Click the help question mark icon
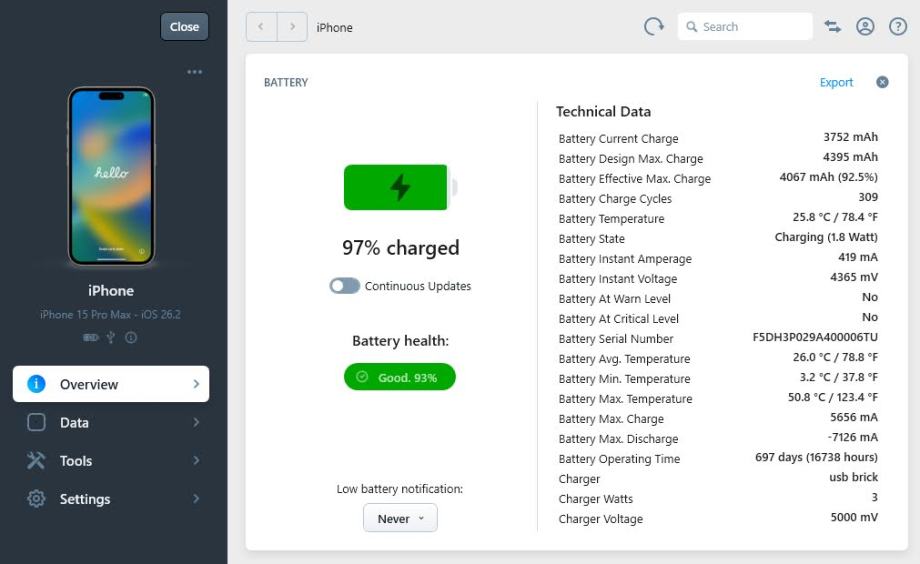Screen dimensions: 920x564 point(898,27)
